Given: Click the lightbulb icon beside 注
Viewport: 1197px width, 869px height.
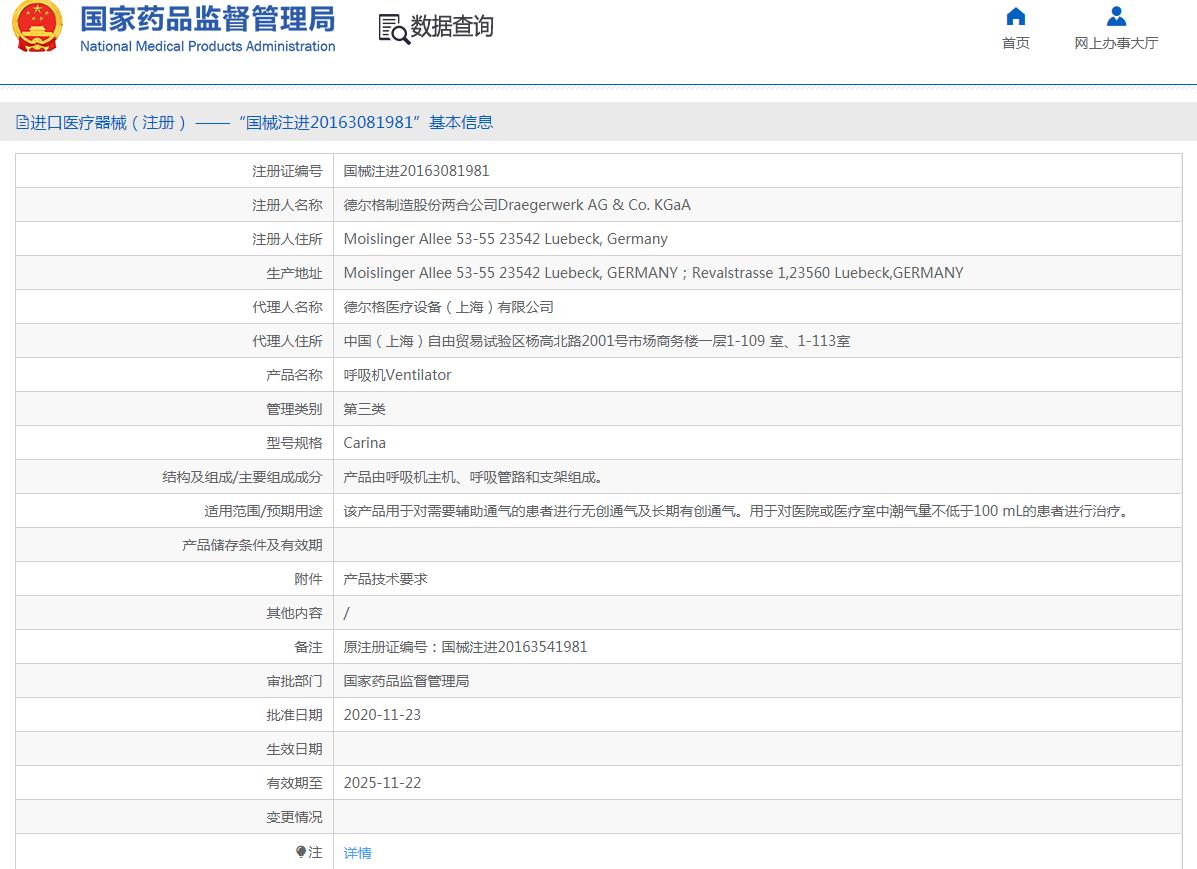Looking at the screenshot, I should click(x=300, y=852).
